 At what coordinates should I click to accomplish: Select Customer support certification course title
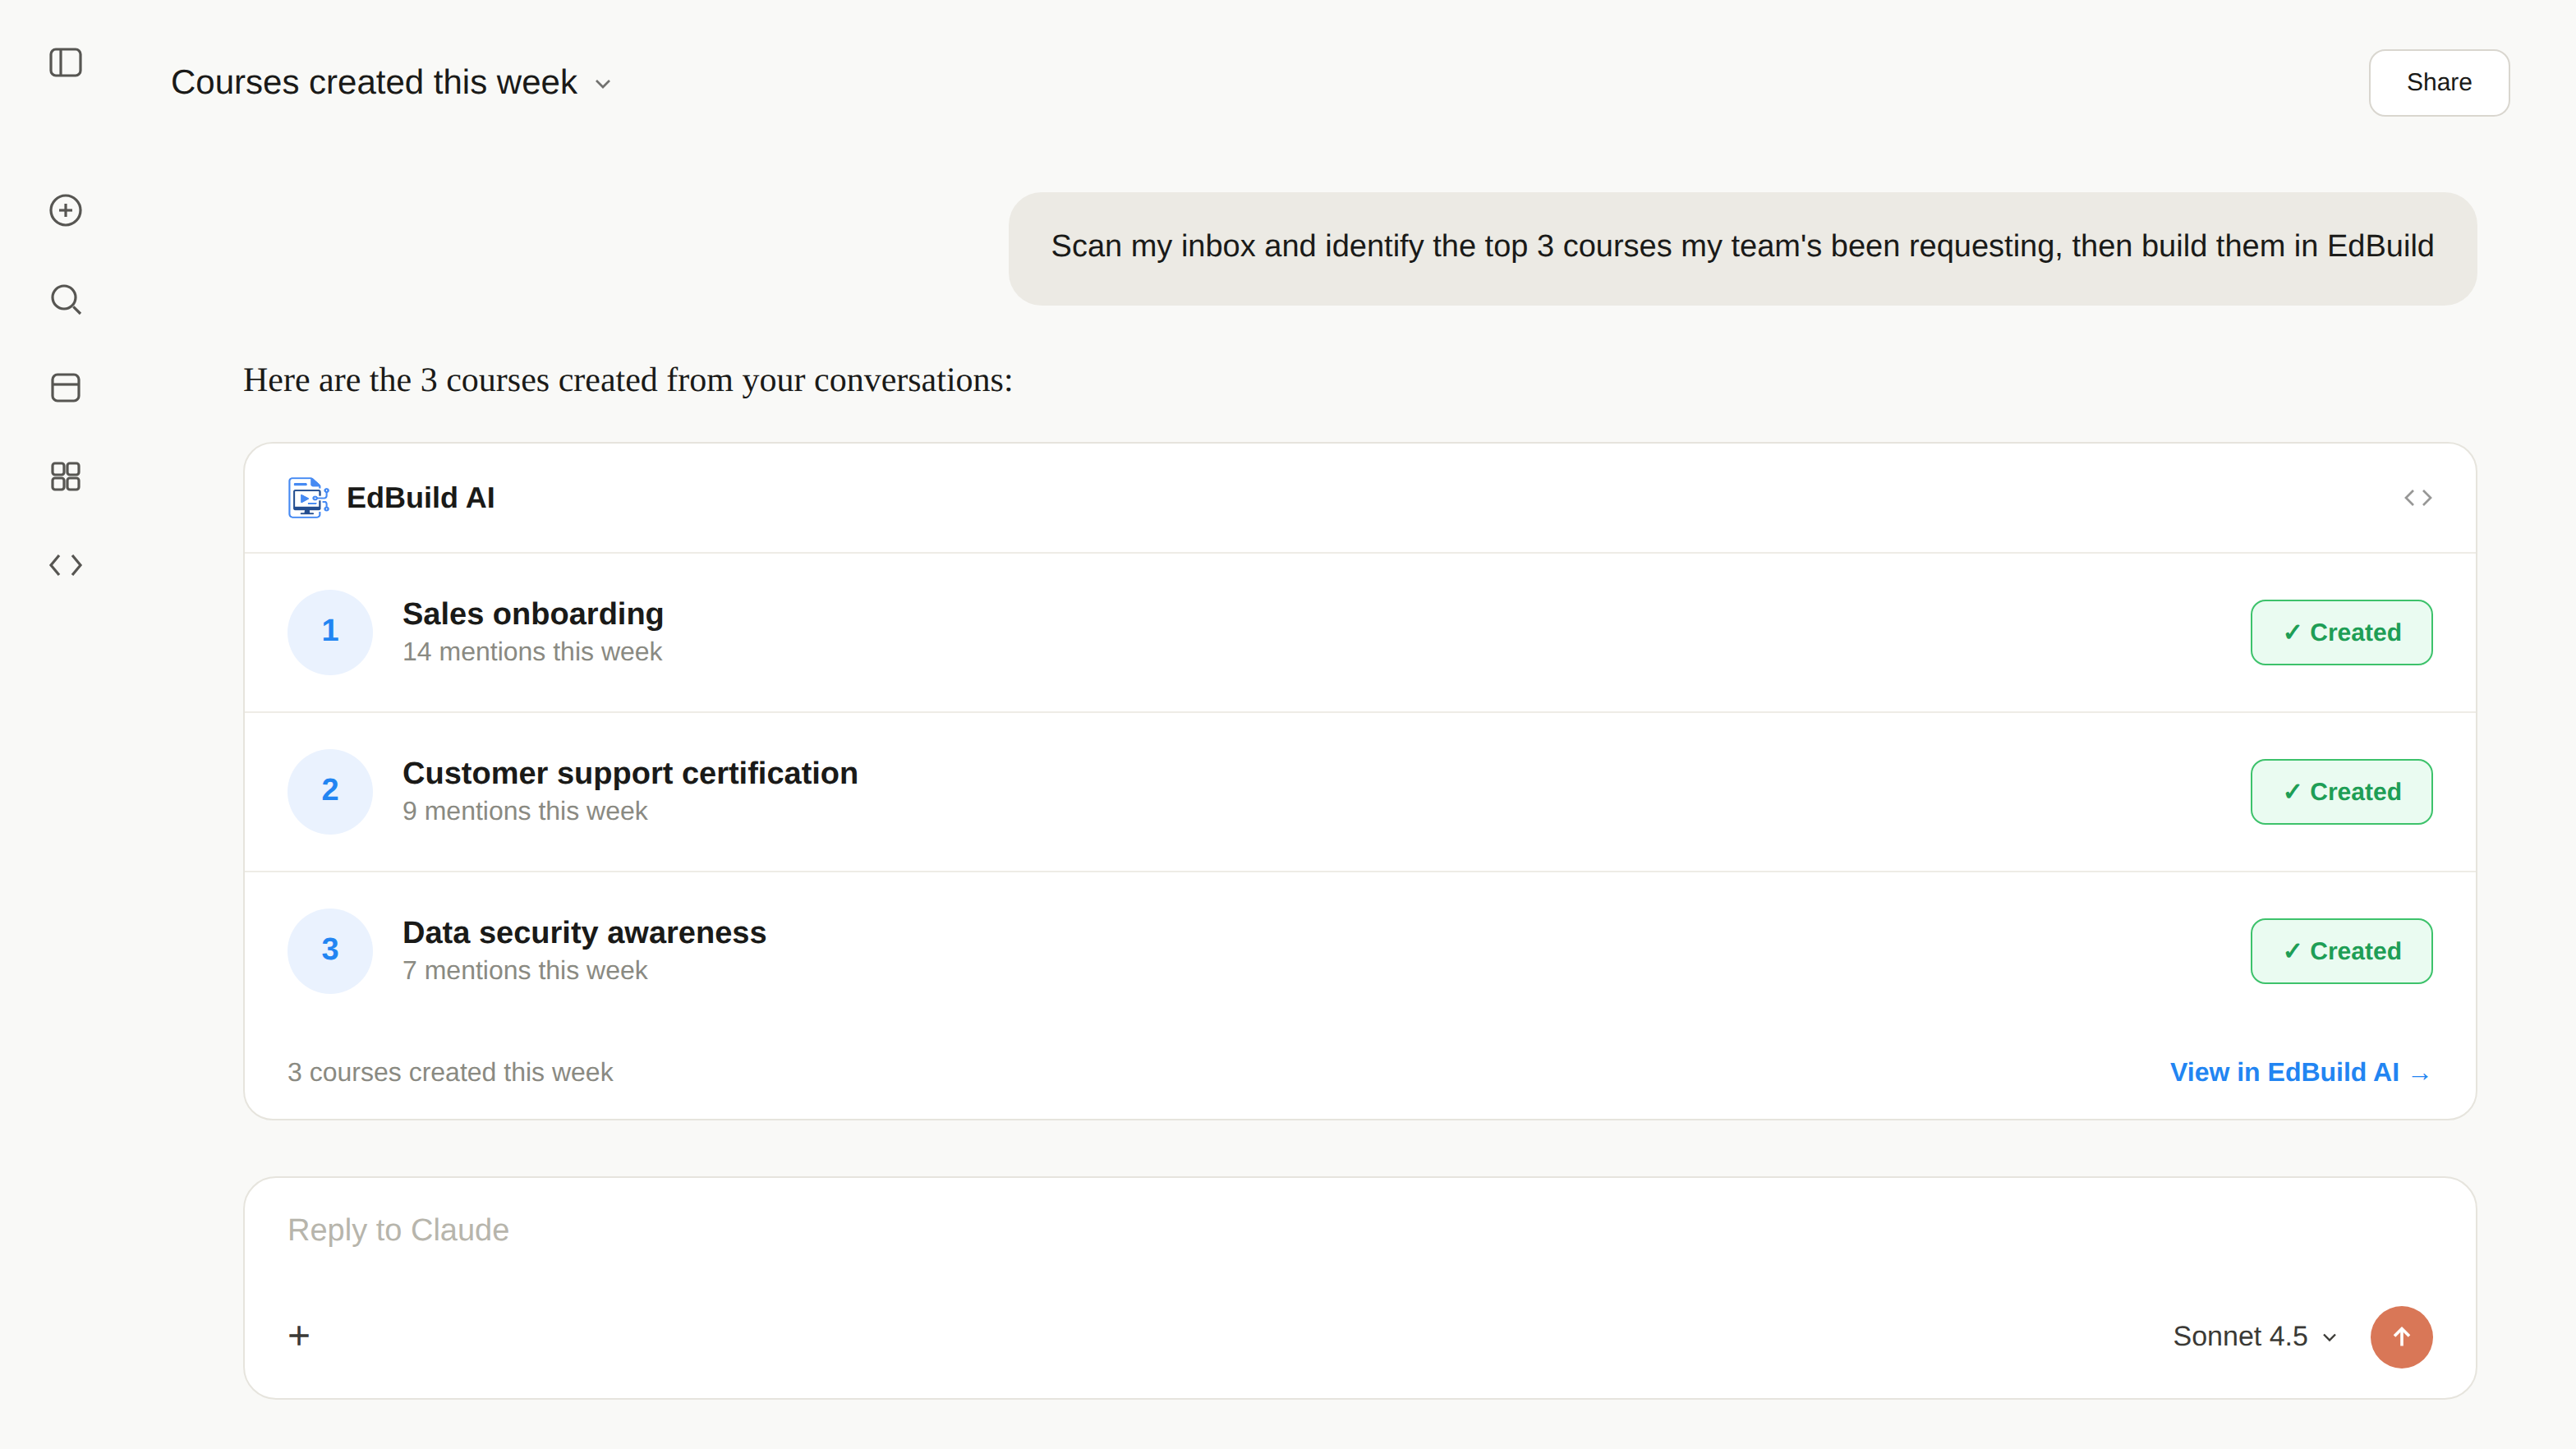pyautogui.click(x=630, y=773)
